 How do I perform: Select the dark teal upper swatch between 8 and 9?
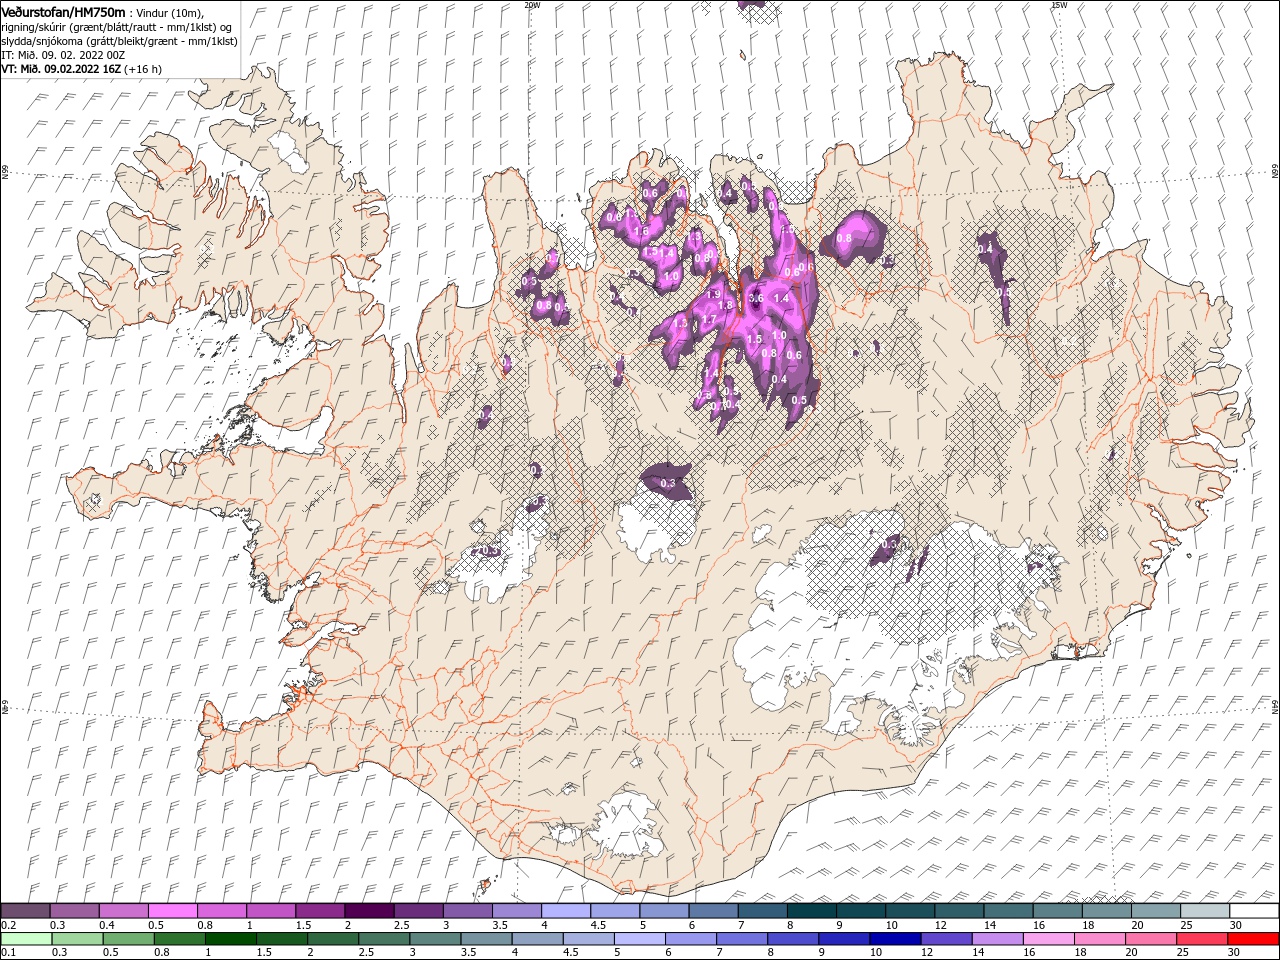pos(812,911)
